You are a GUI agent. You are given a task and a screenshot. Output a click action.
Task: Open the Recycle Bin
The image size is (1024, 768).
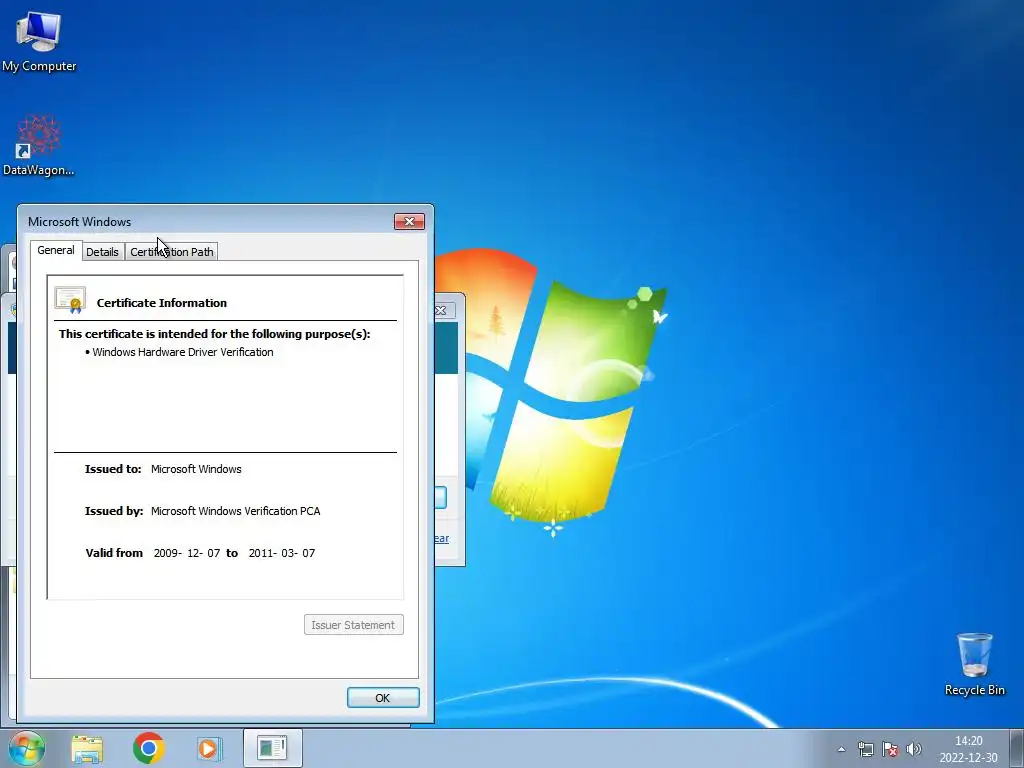coord(974,664)
